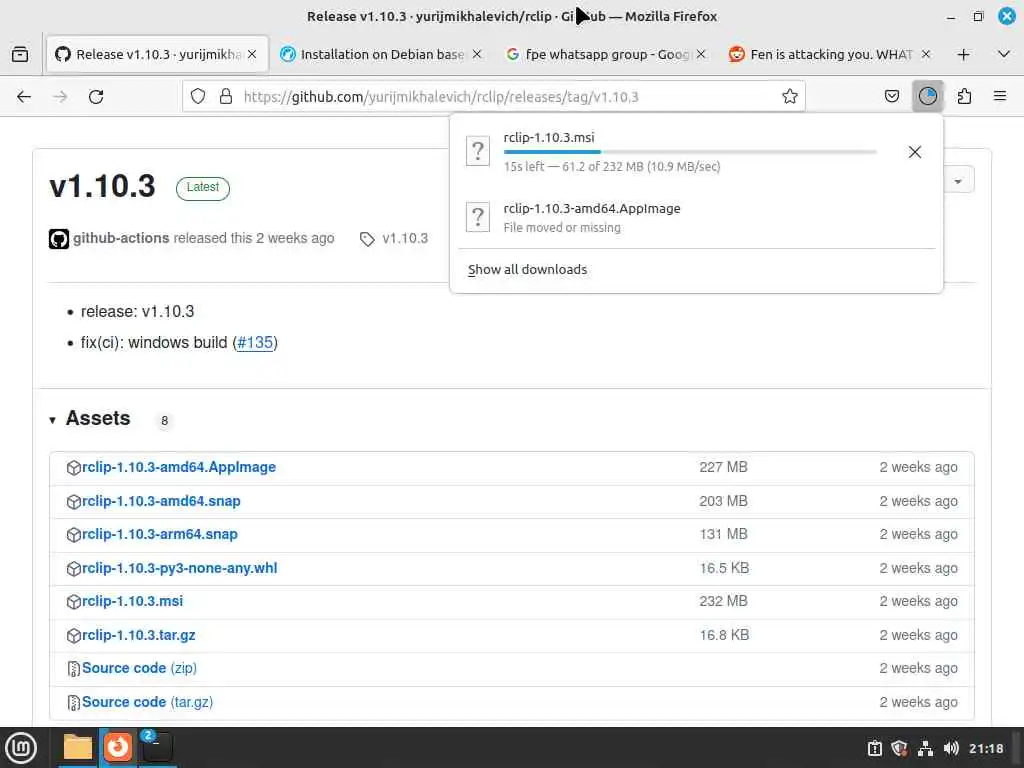The image size is (1024, 768).
Task: Bookmark this page with the star icon
Action: tap(790, 97)
